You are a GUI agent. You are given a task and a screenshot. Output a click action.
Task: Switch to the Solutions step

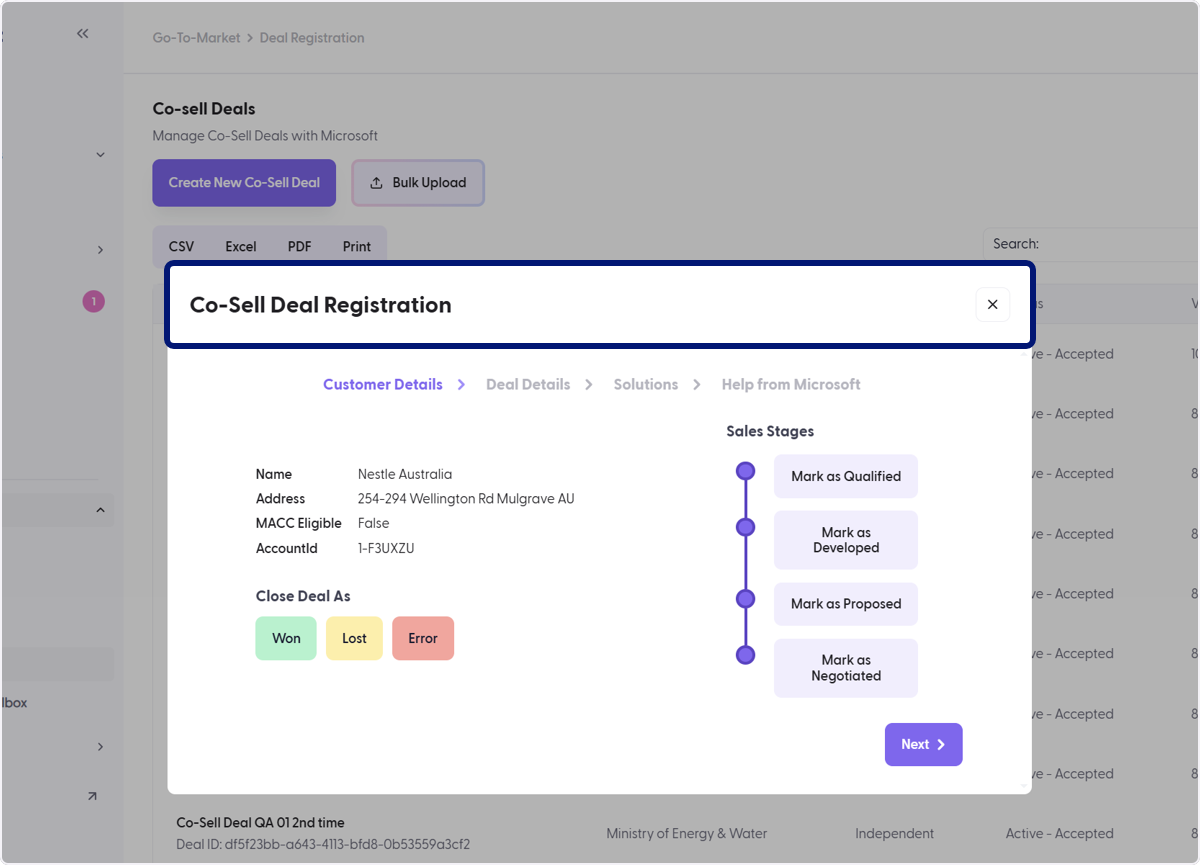coord(646,384)
